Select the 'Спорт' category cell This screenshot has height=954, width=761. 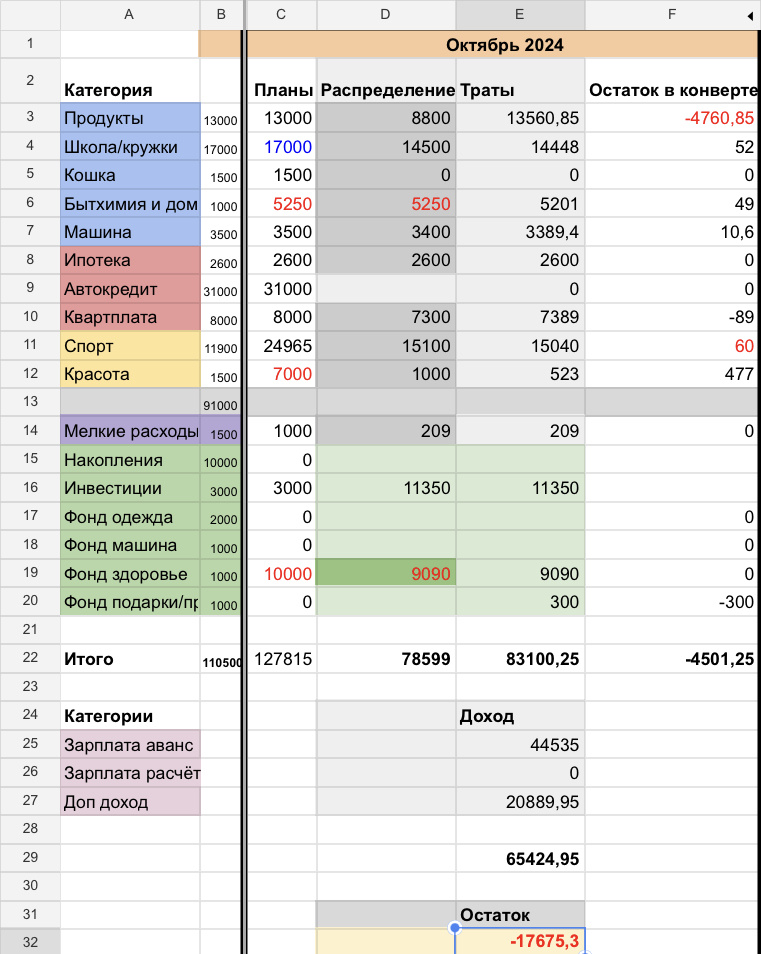click(x=130, y=346)
